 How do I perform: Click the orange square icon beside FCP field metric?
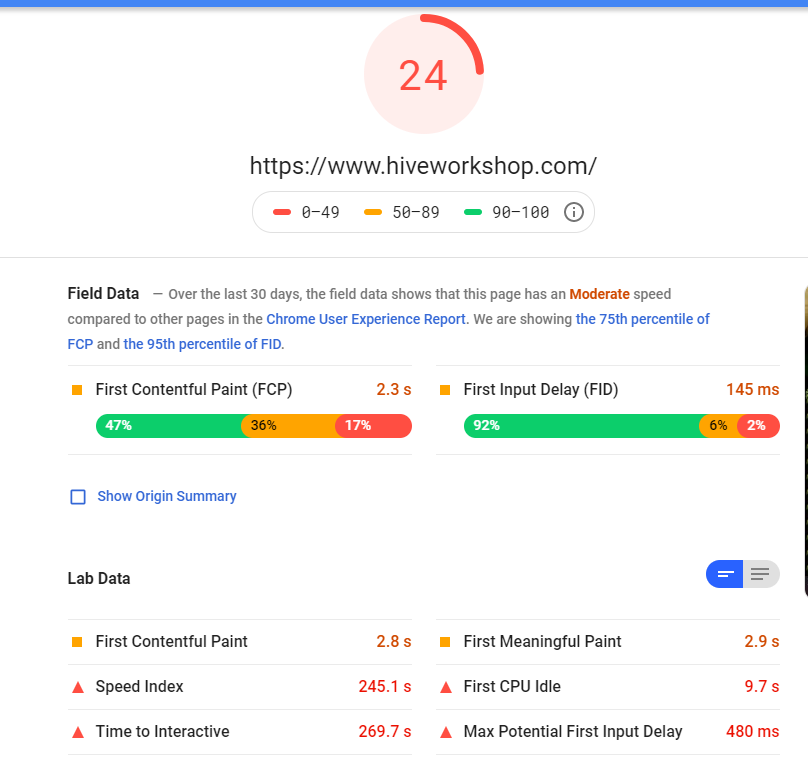click(77, 390)
